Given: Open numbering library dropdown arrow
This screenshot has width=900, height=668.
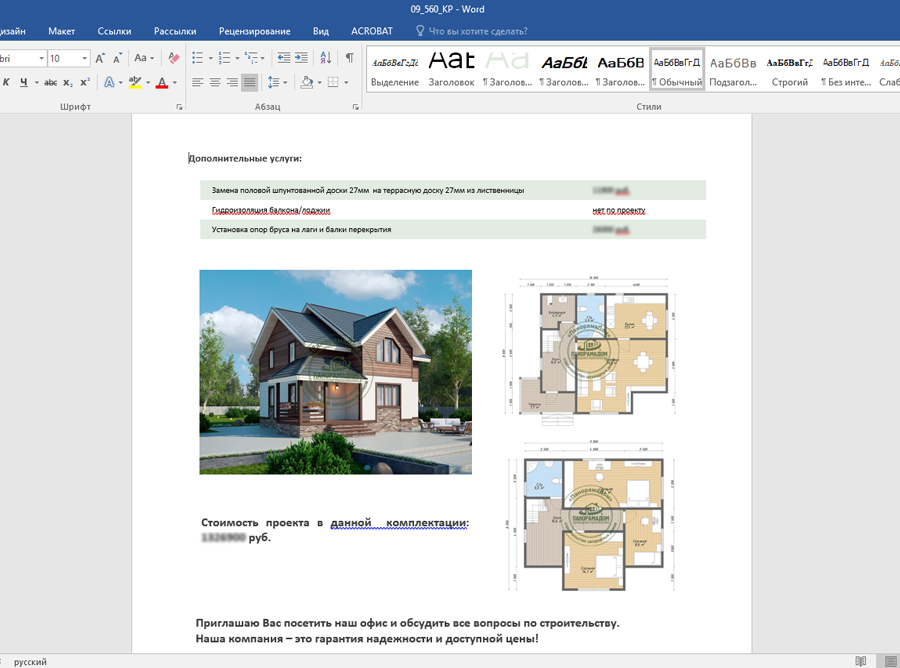Looking at the screenshot, I should click(x=237, y=58).
